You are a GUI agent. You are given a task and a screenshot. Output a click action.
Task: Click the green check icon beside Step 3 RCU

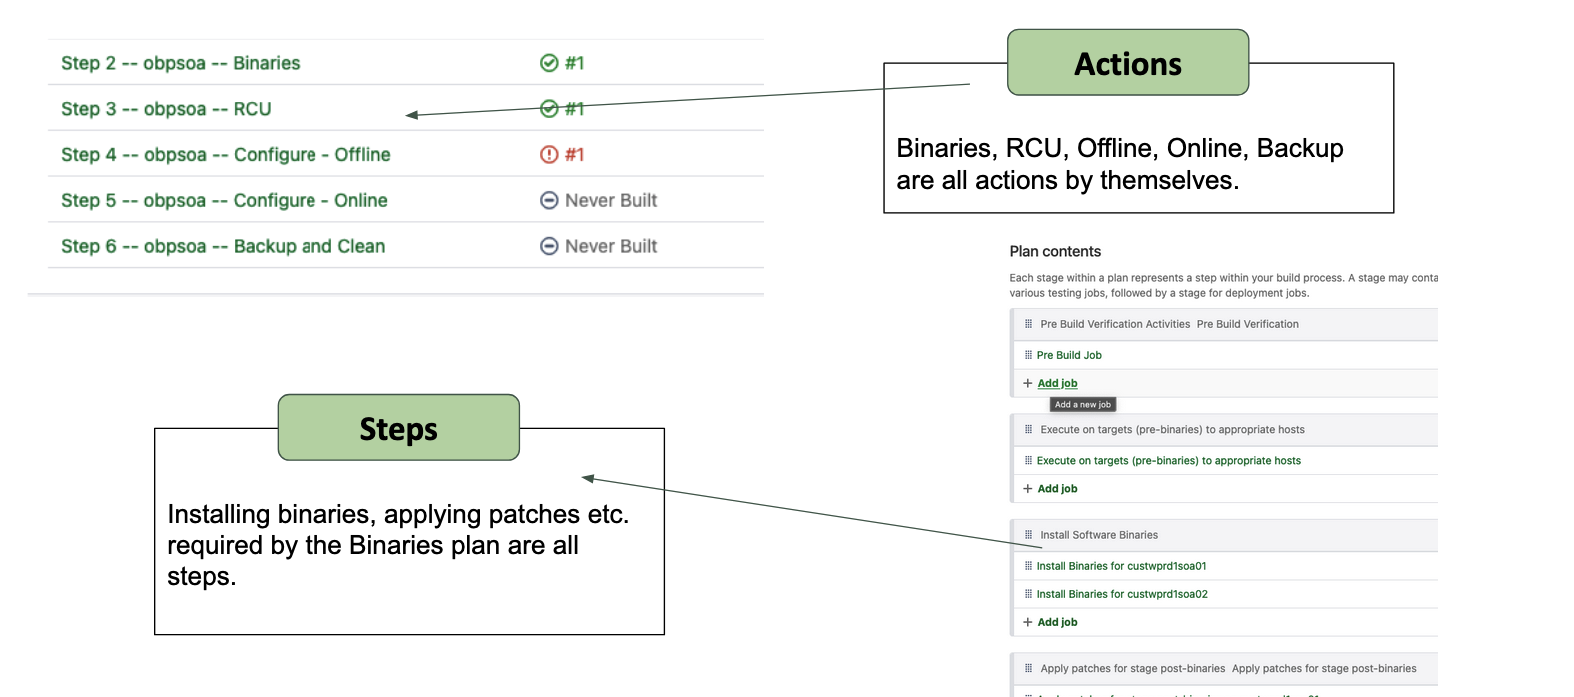coord(549,109)
